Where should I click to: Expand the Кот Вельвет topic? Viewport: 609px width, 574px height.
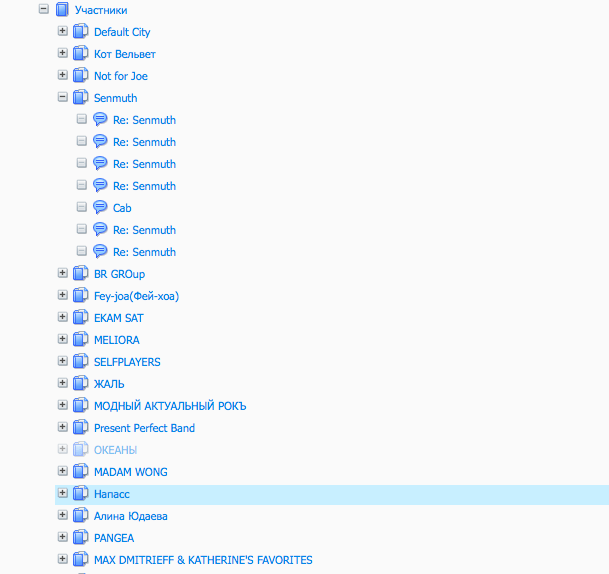click(x=63, y=53)
